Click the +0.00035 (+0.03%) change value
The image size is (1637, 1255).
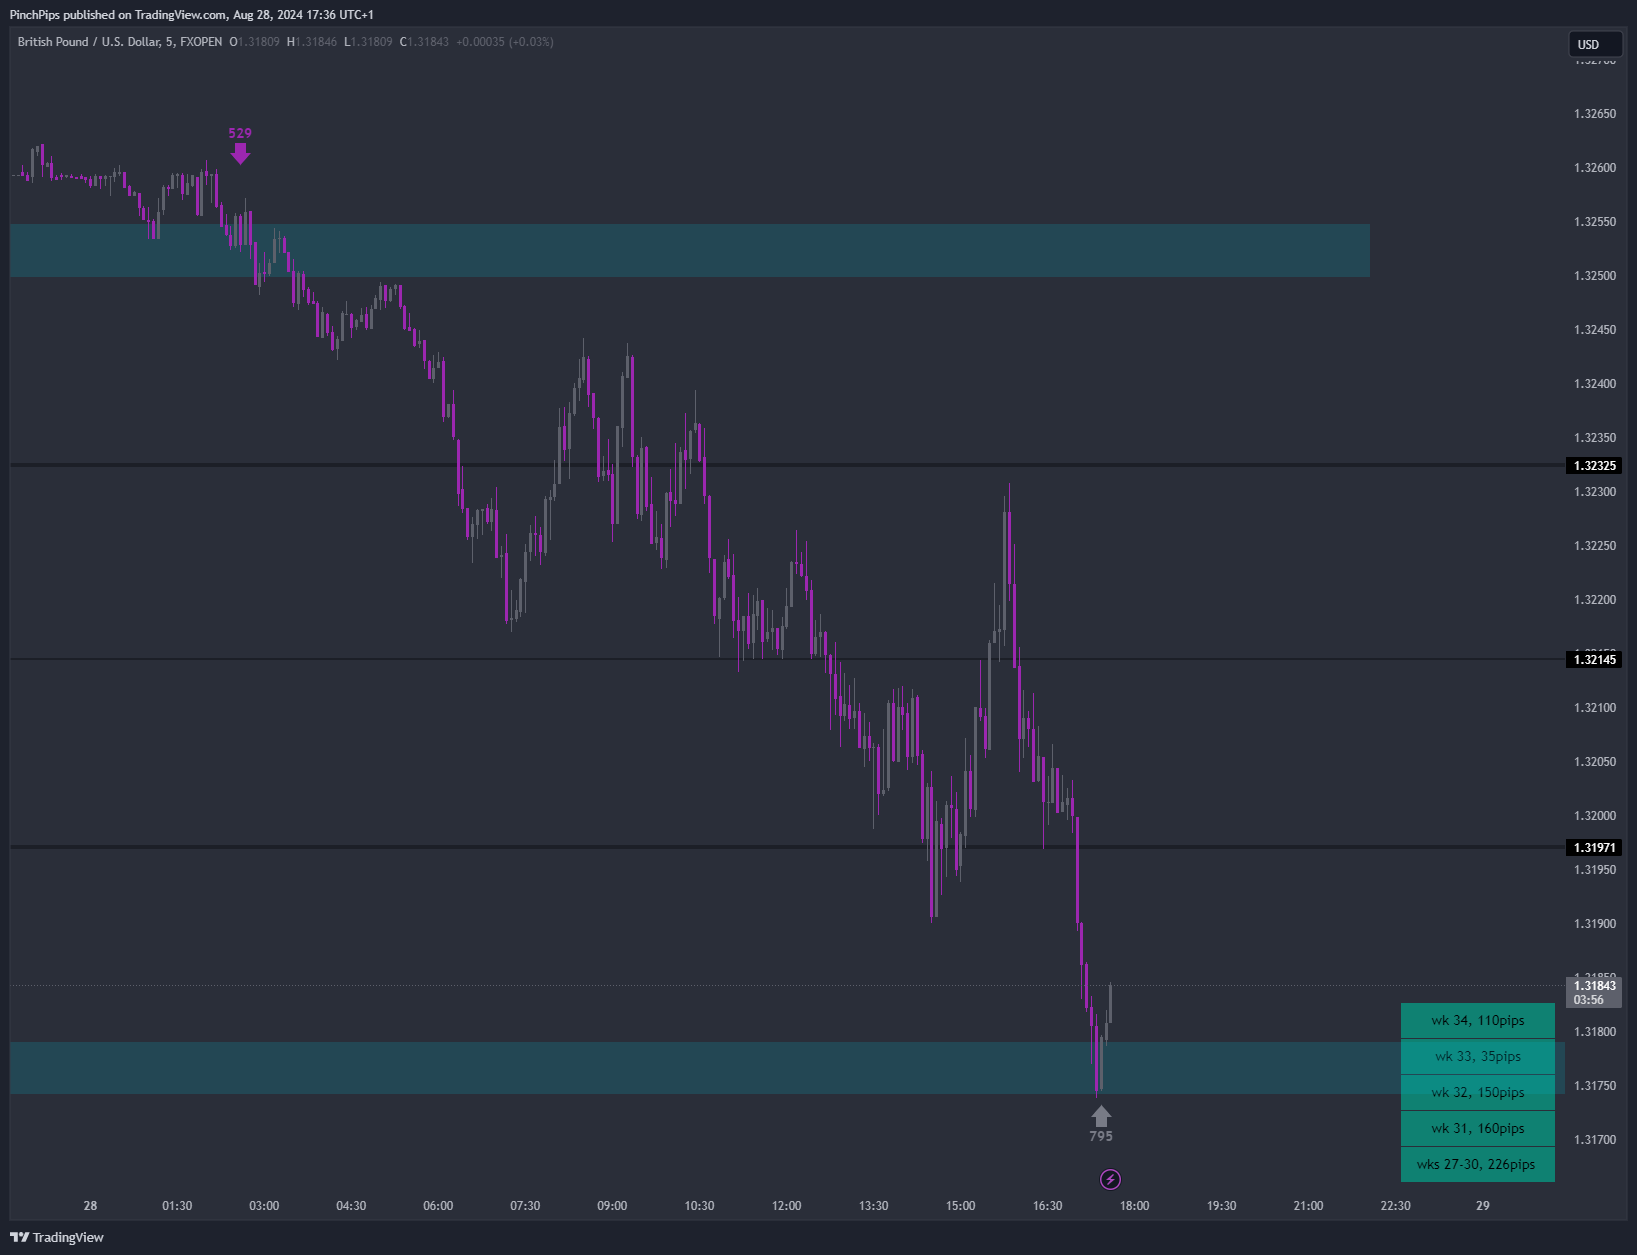coord(505,42)
